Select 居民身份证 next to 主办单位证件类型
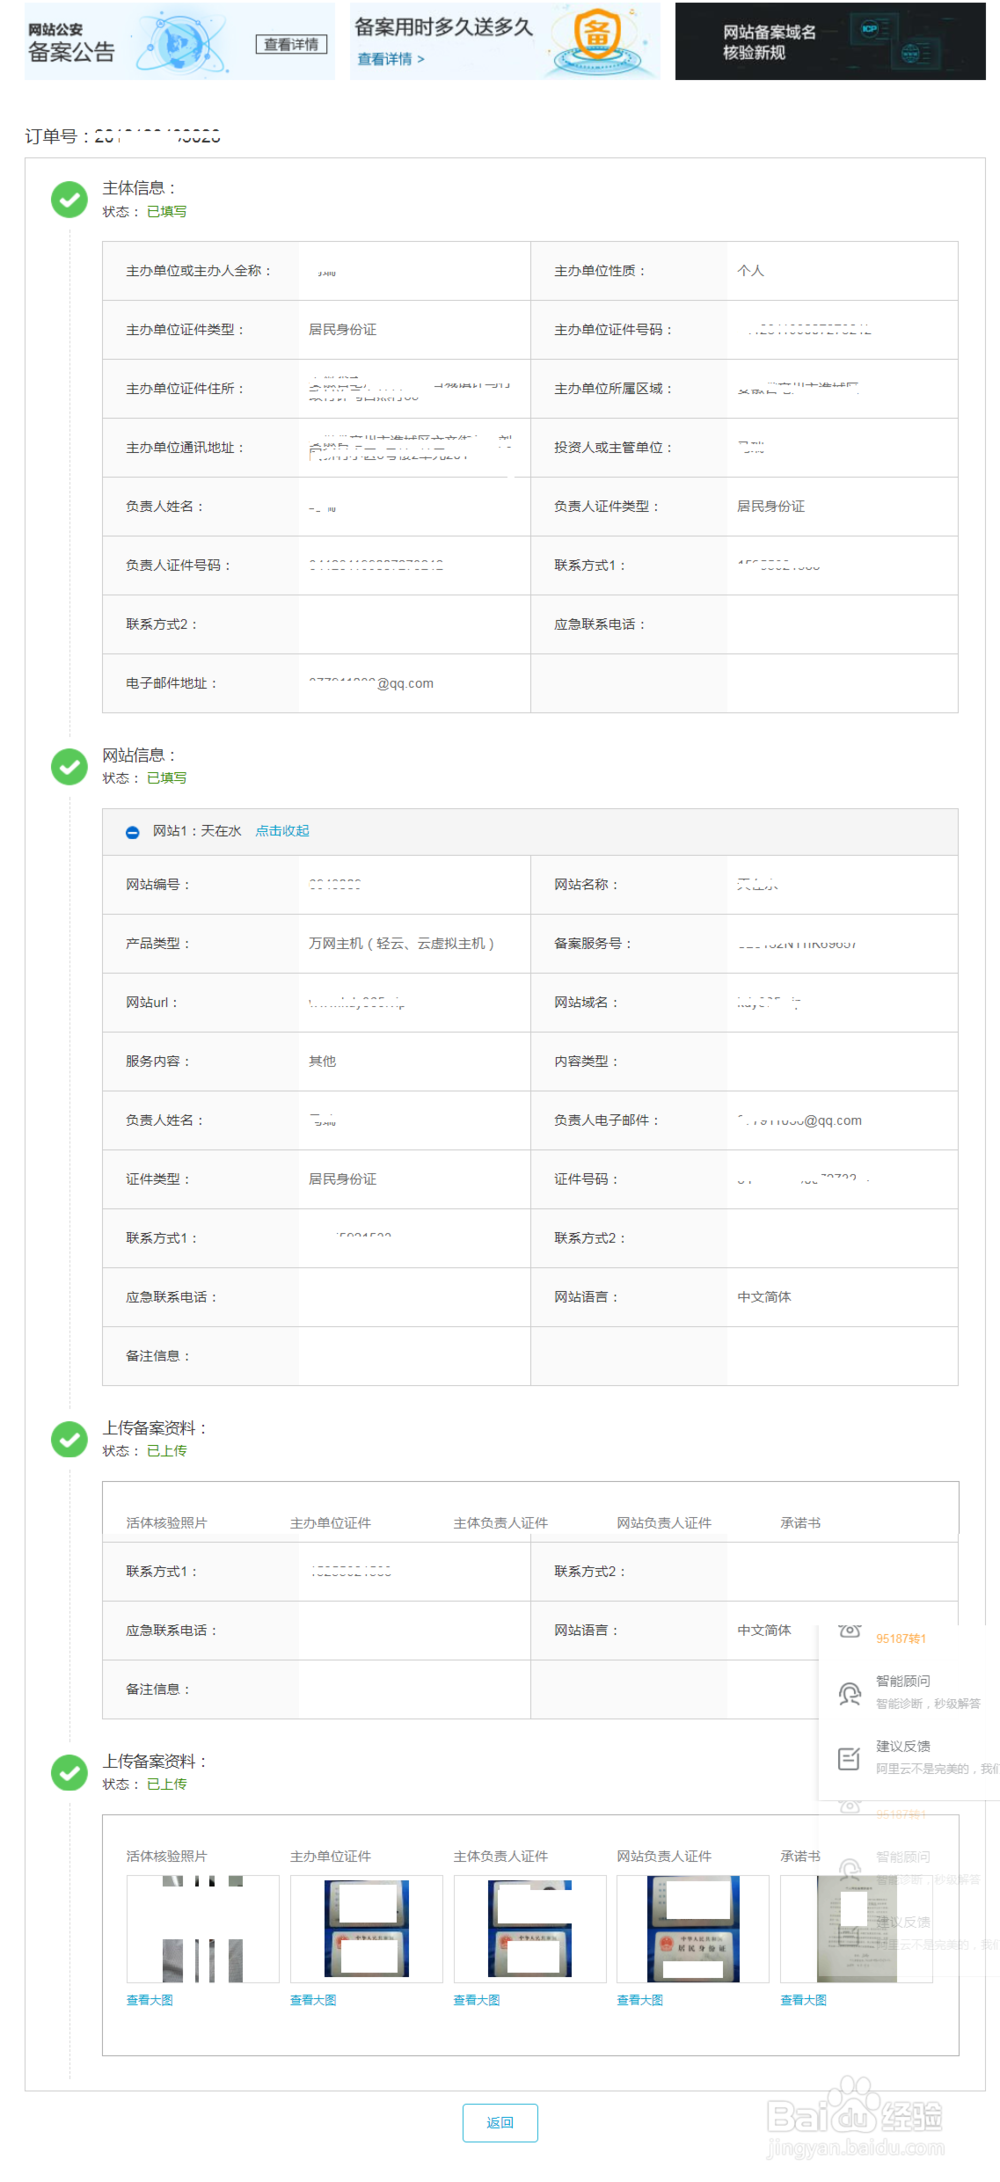Screen dimensions: 1000x2182 click(343, 330)
